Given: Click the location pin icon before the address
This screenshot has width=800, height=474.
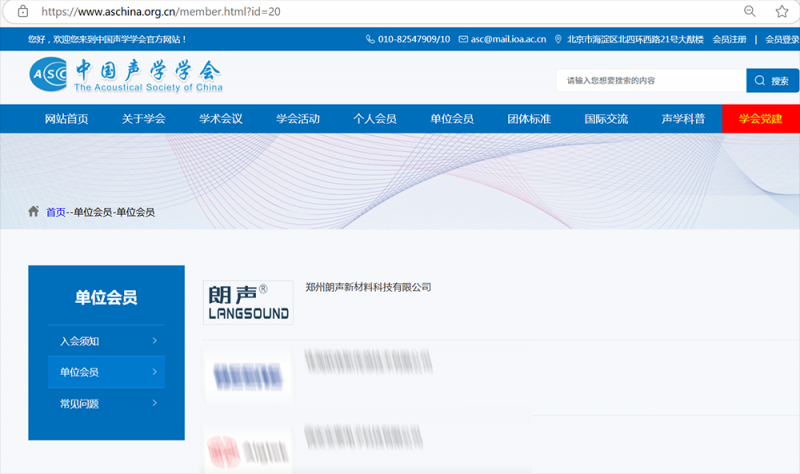Looking at the screenshot, I should (558, 39).
